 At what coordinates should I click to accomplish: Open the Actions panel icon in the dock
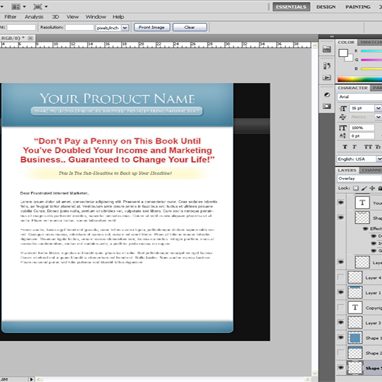pyautogui.click(x=327, y=77)
